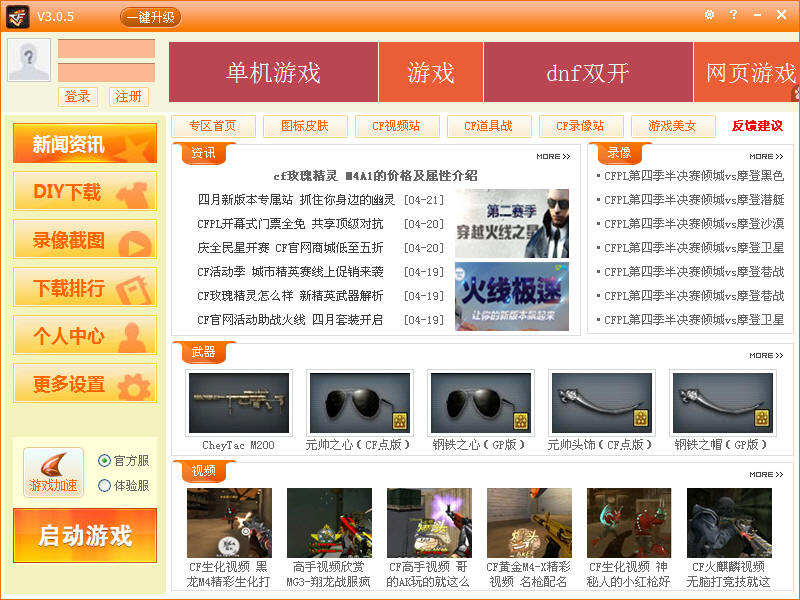Image resolution: width=800 pixels, height=600 pixels.
Task: Click the 游戏 banner tile
Action: pos(431,72)
